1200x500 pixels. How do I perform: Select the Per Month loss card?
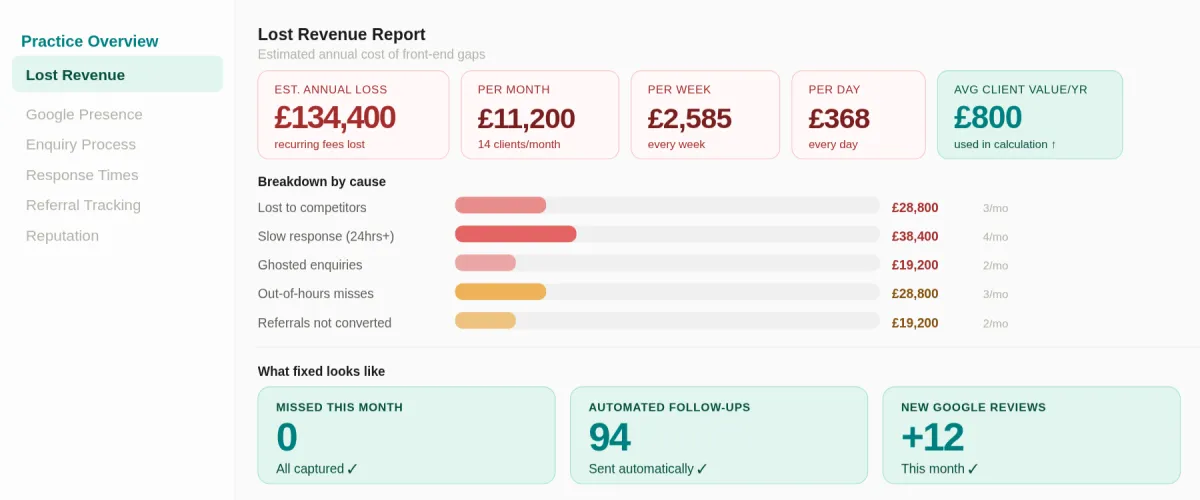[x=539, y=115]
